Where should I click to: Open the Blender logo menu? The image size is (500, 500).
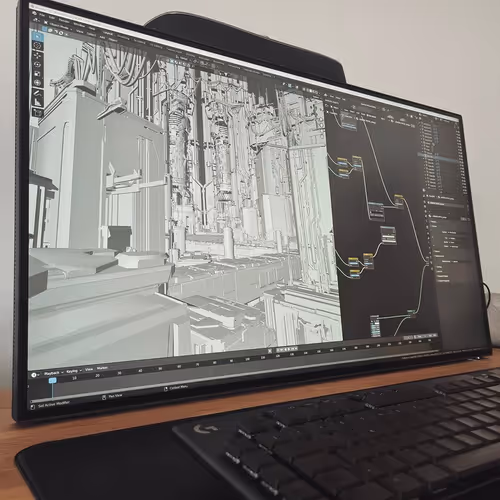pyautogui.click(x=33, y=13)
